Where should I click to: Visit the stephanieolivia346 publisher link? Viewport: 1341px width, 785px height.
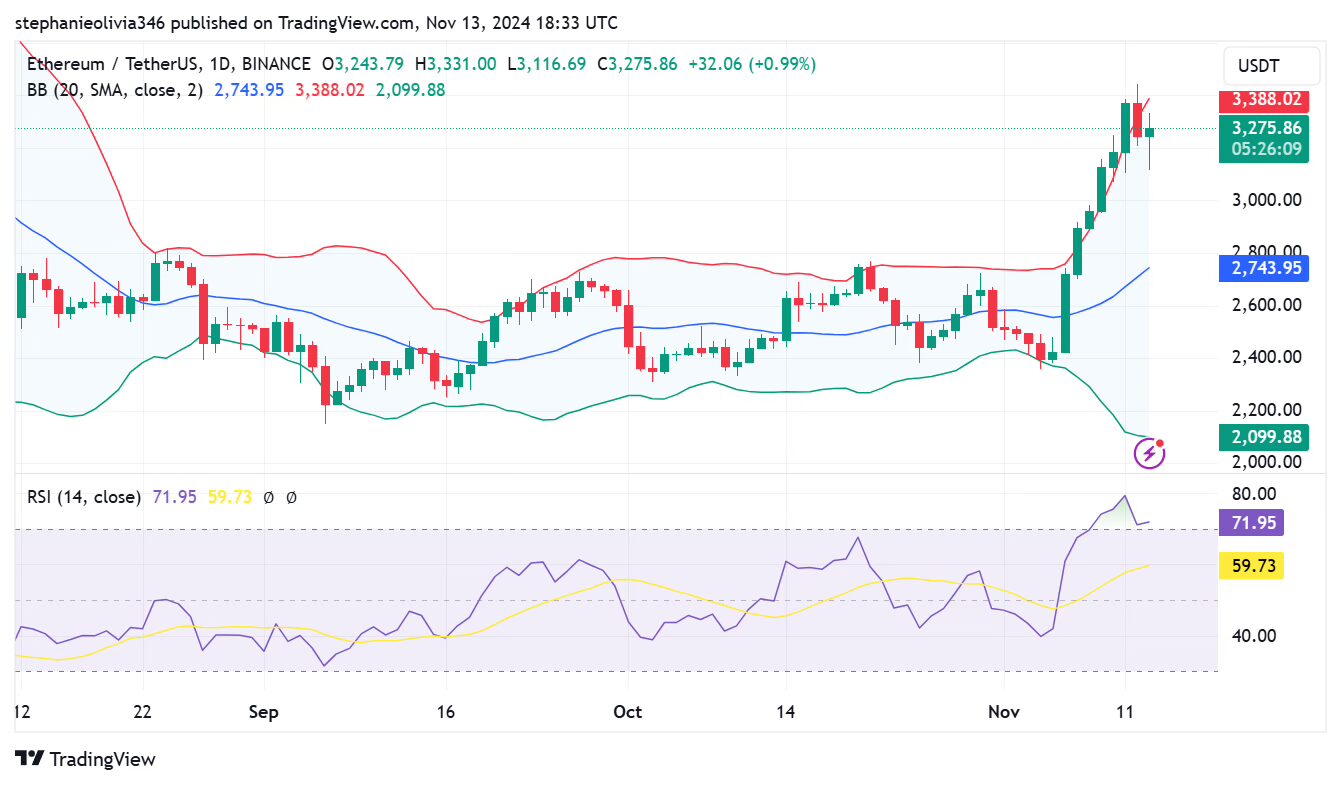click(90, 22)
